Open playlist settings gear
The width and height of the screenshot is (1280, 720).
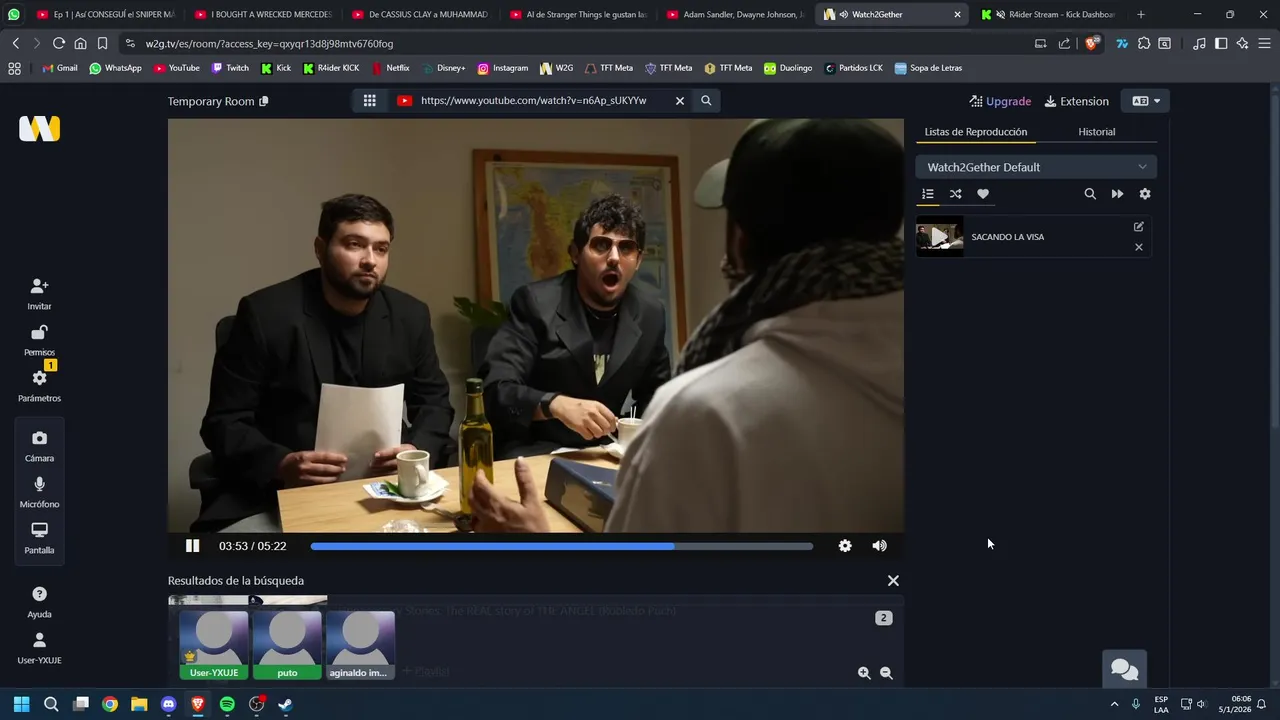(x=1145, y=194)
